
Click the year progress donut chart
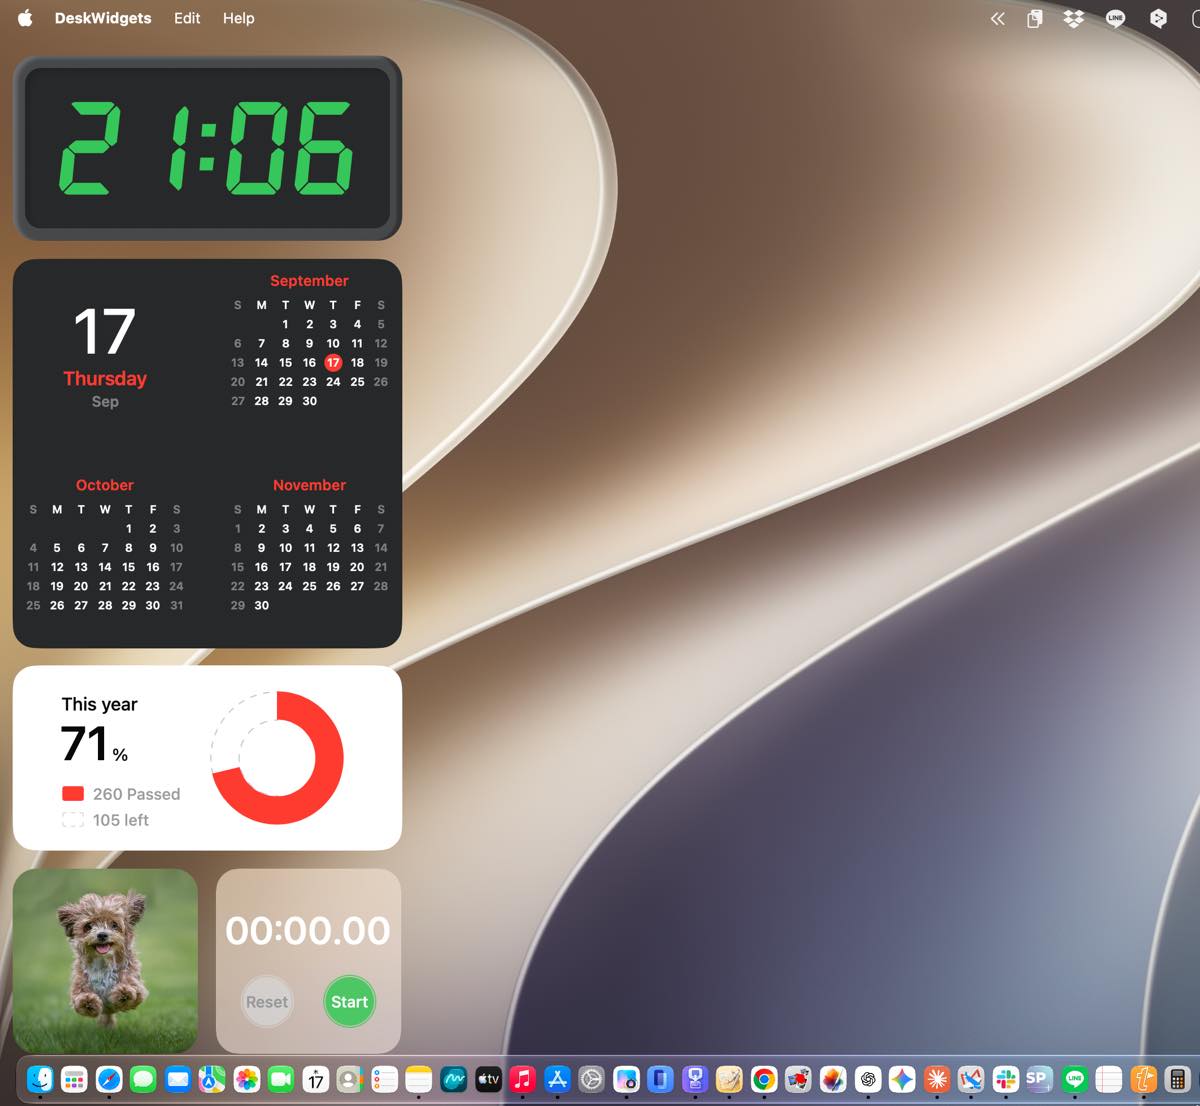point(277,757)
